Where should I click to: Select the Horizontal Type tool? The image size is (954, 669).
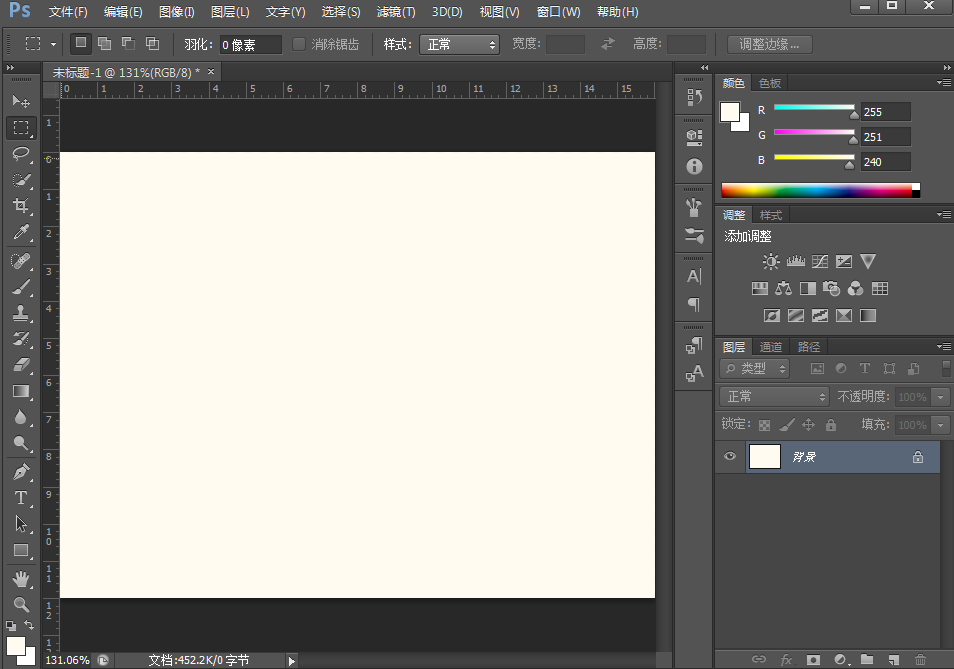(21, 498)
